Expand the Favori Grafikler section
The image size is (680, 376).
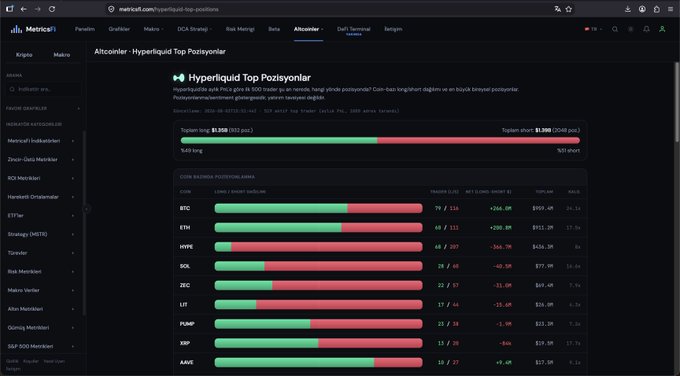click(x=43, y=108)
